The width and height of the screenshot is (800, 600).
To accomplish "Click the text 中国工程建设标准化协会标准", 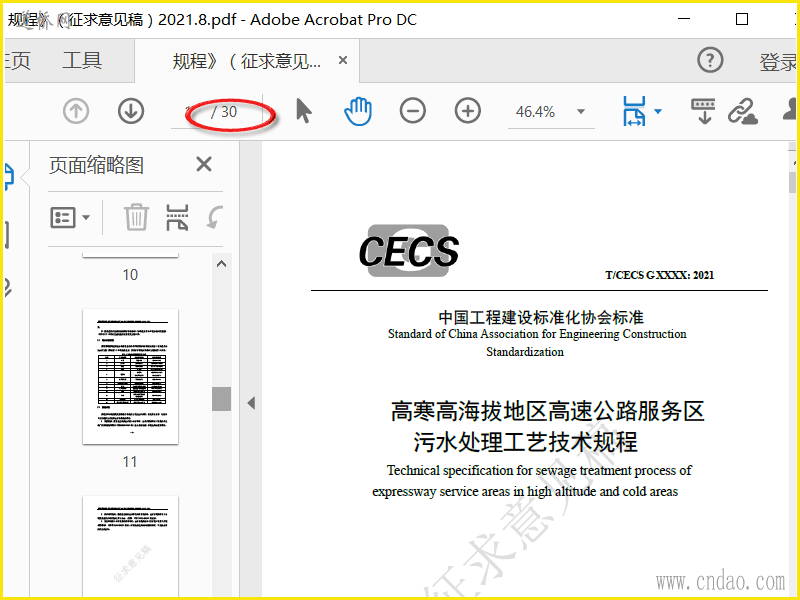I will [541, 317].
